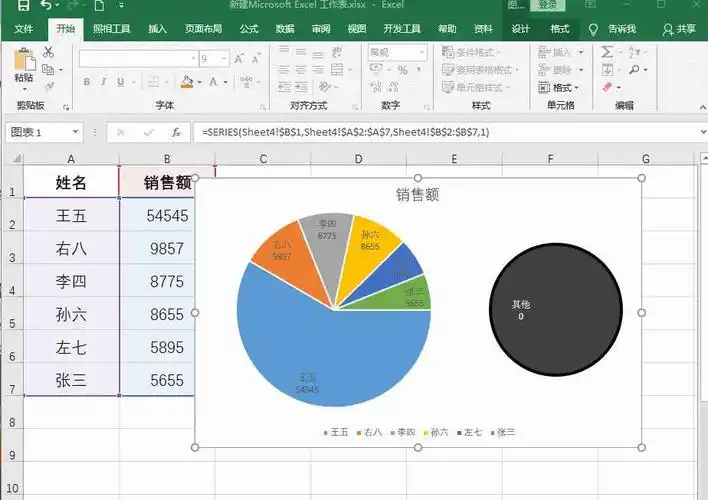This screenshot has height=500, width=708.
Task: Click the Cut scissors icon
Action: tap(48, 51)
